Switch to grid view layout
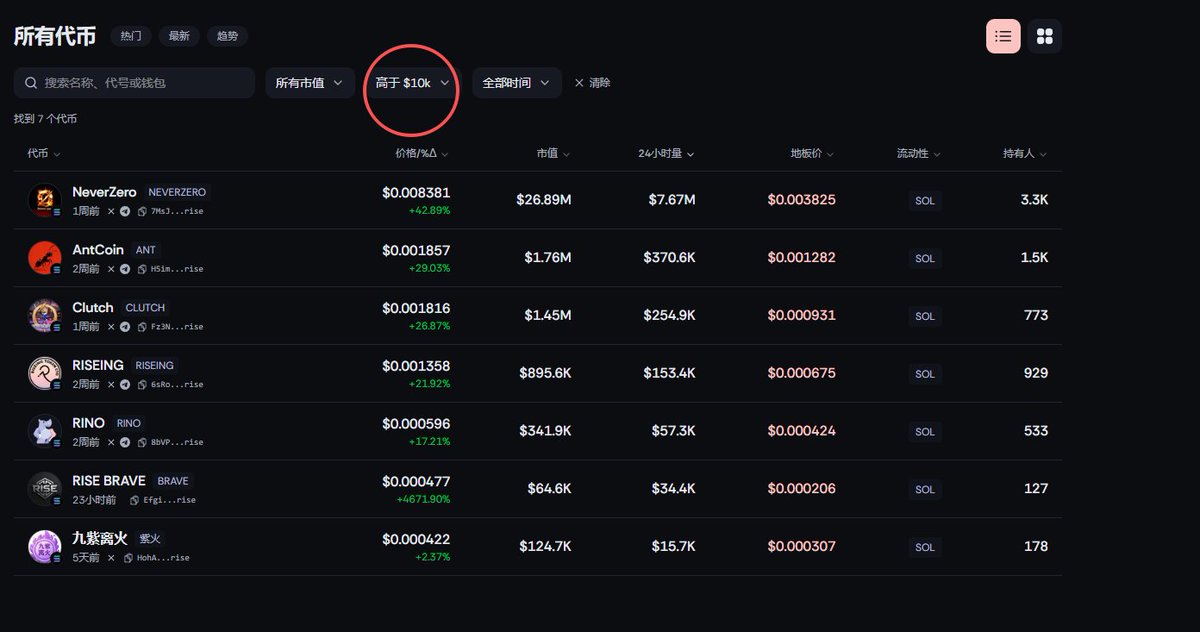 pos(1045,36)
